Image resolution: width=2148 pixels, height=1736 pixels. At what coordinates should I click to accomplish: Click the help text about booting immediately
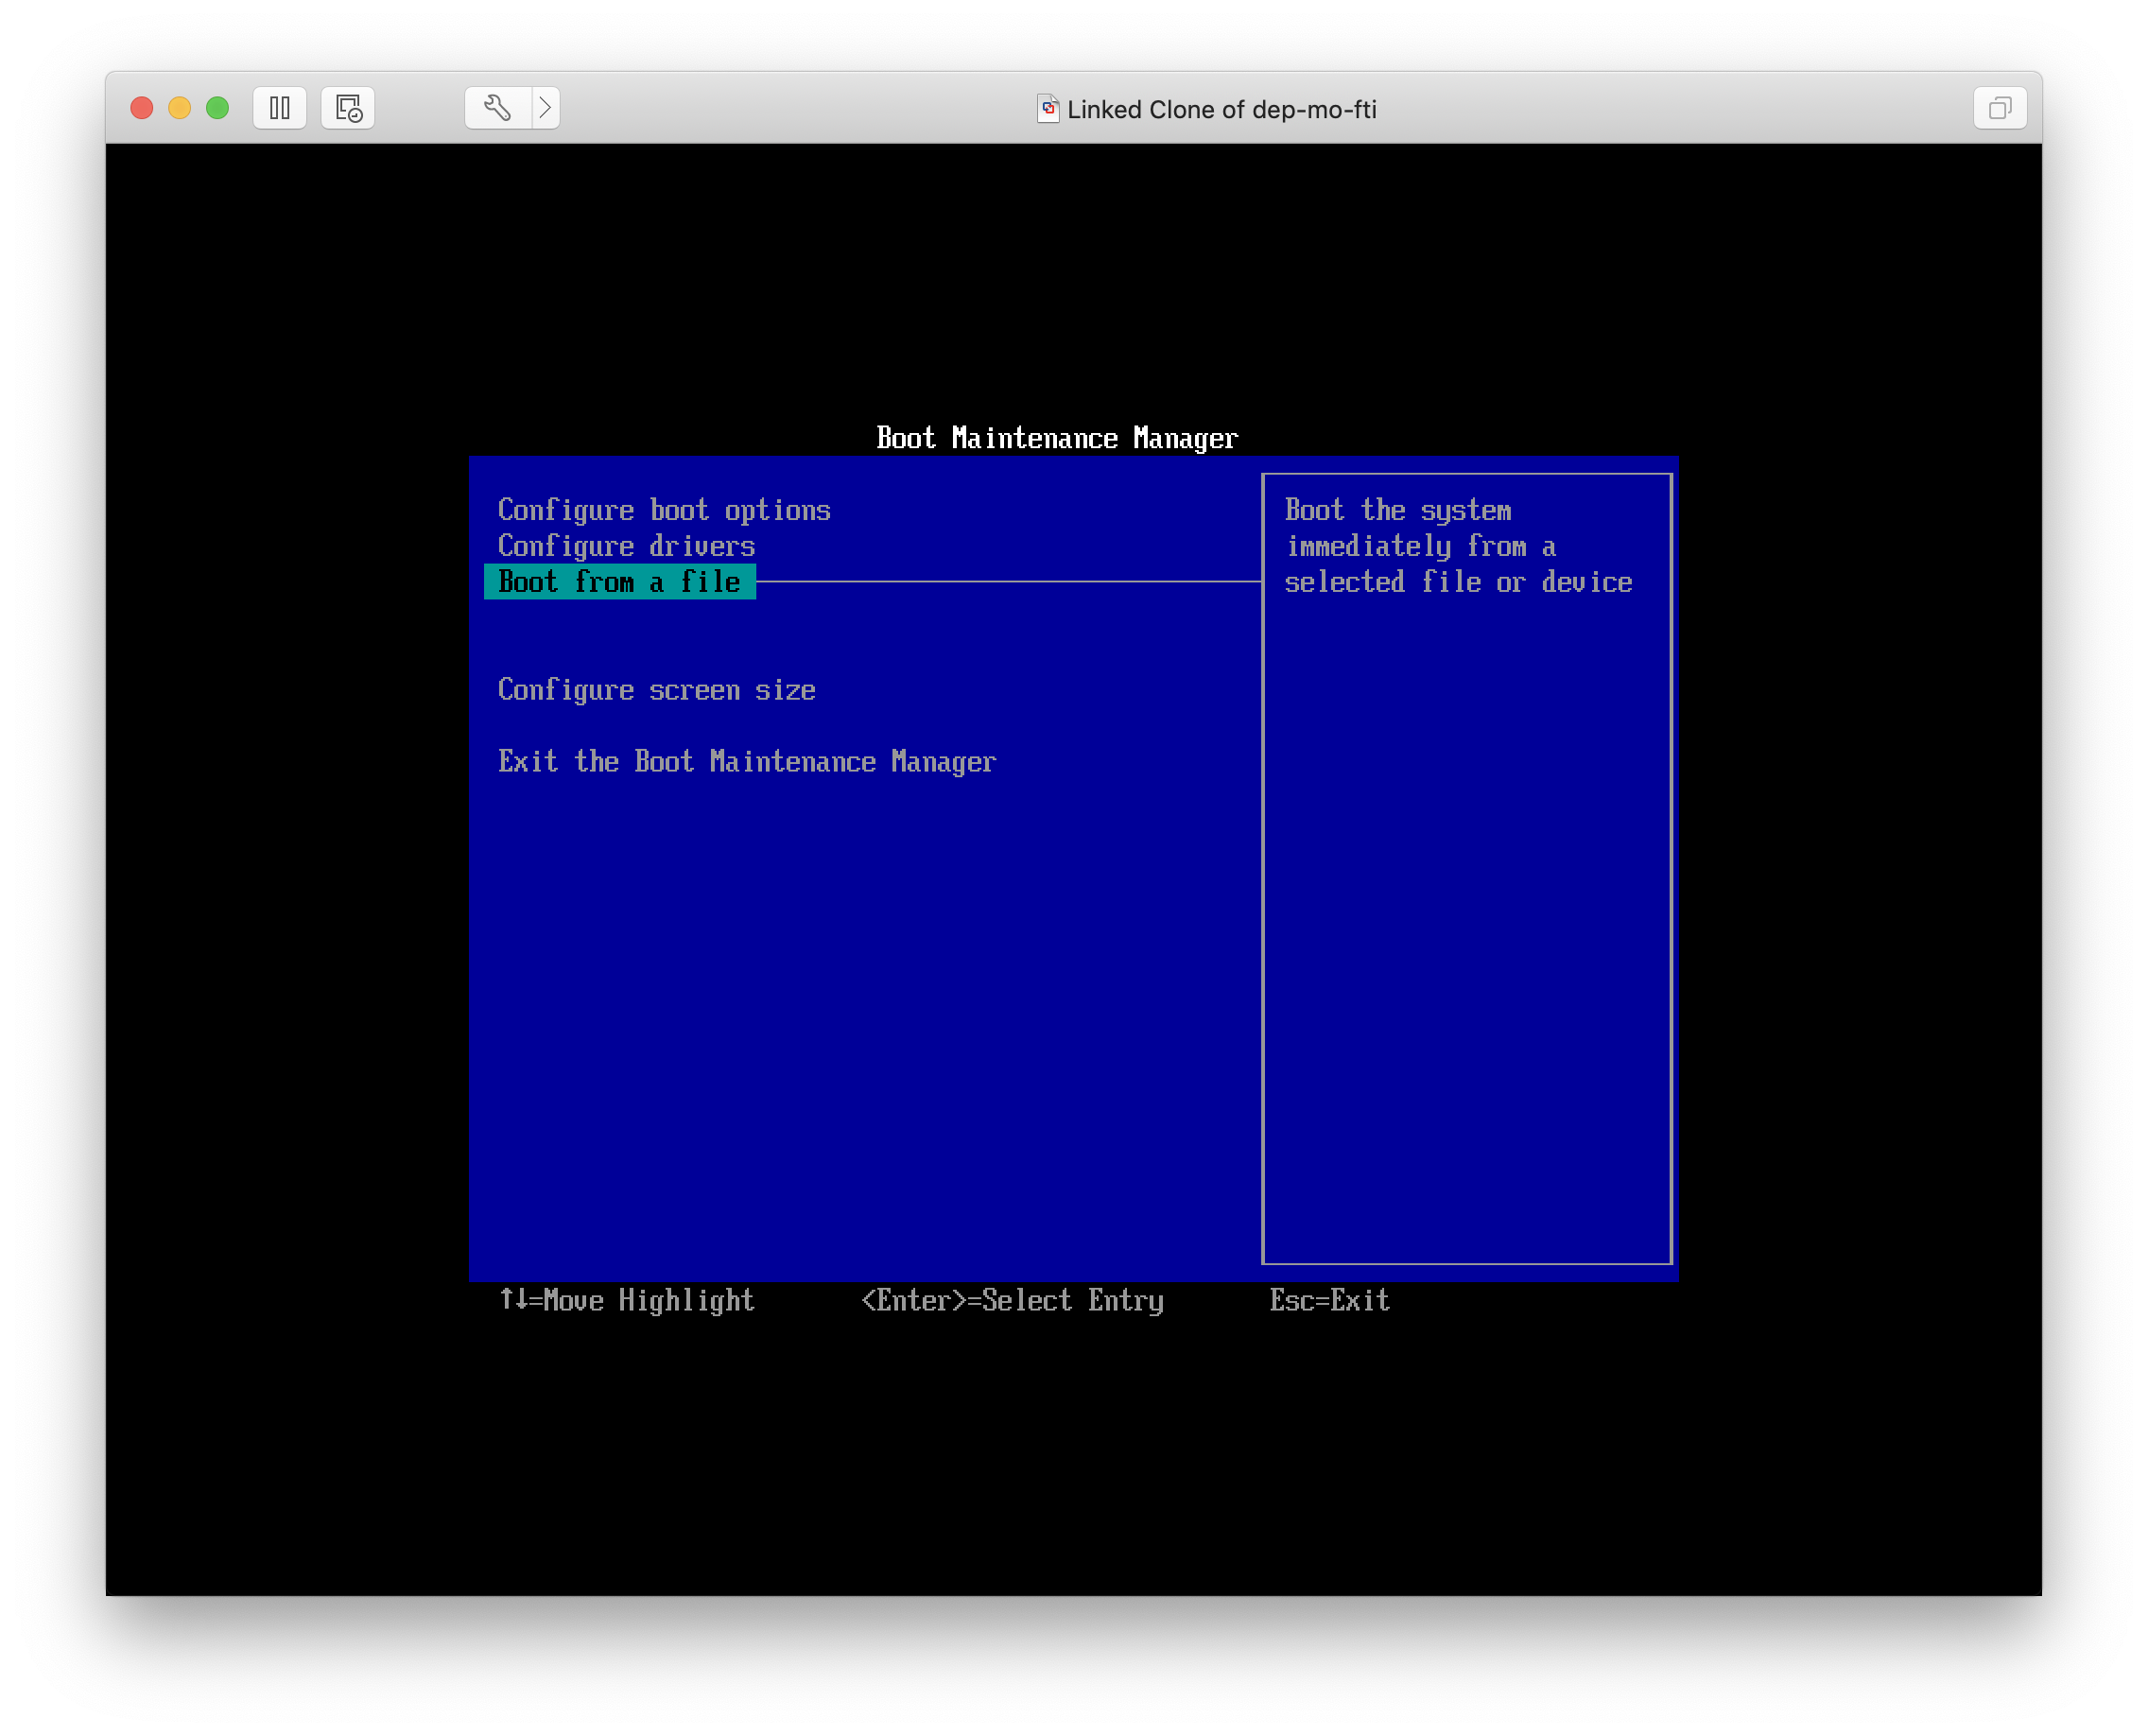tap(1457, 546)
